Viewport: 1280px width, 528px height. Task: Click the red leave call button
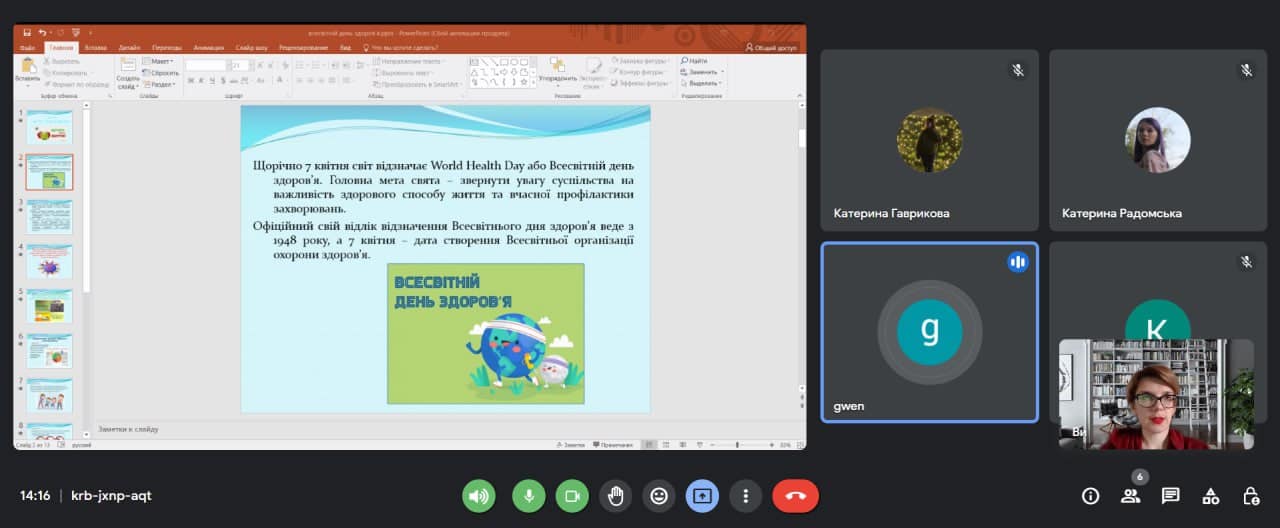795,496
